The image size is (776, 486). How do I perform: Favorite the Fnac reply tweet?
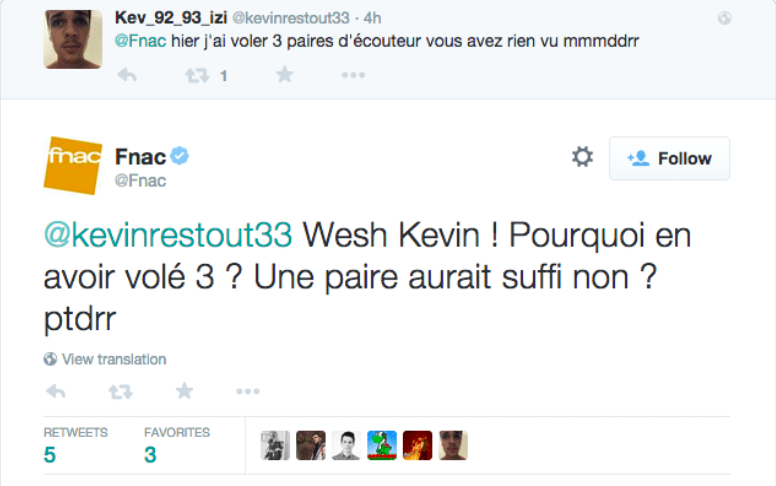[x=184, y=391]
